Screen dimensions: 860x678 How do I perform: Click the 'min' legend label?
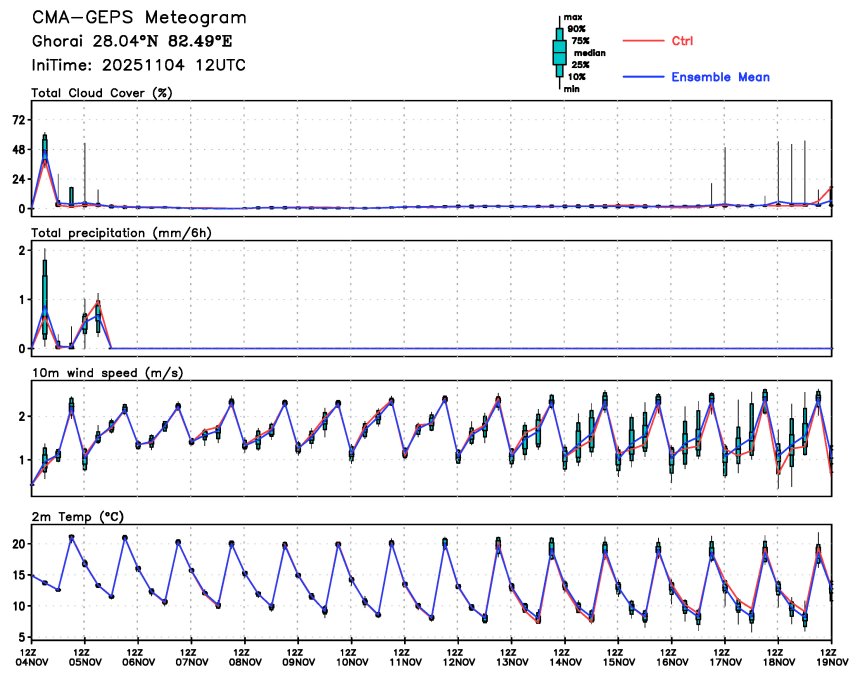(x=572, y=89)
